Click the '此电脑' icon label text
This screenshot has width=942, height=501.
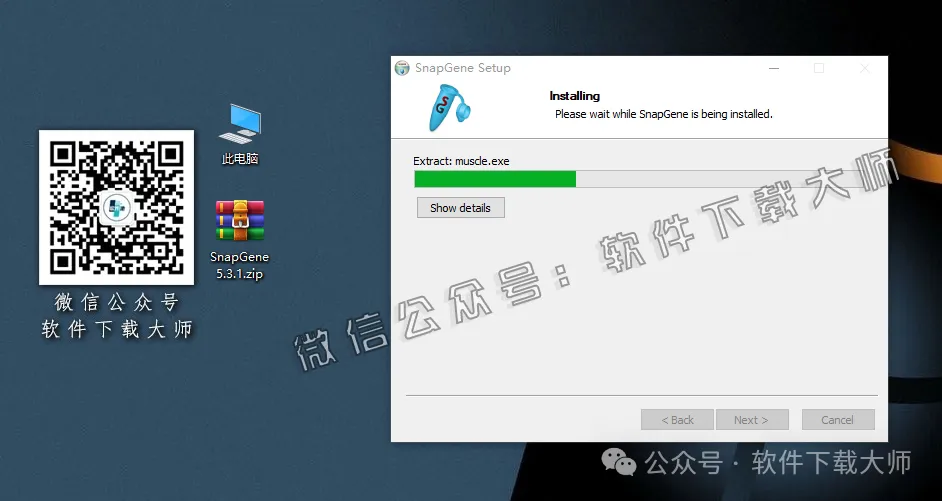click(240, 159)
